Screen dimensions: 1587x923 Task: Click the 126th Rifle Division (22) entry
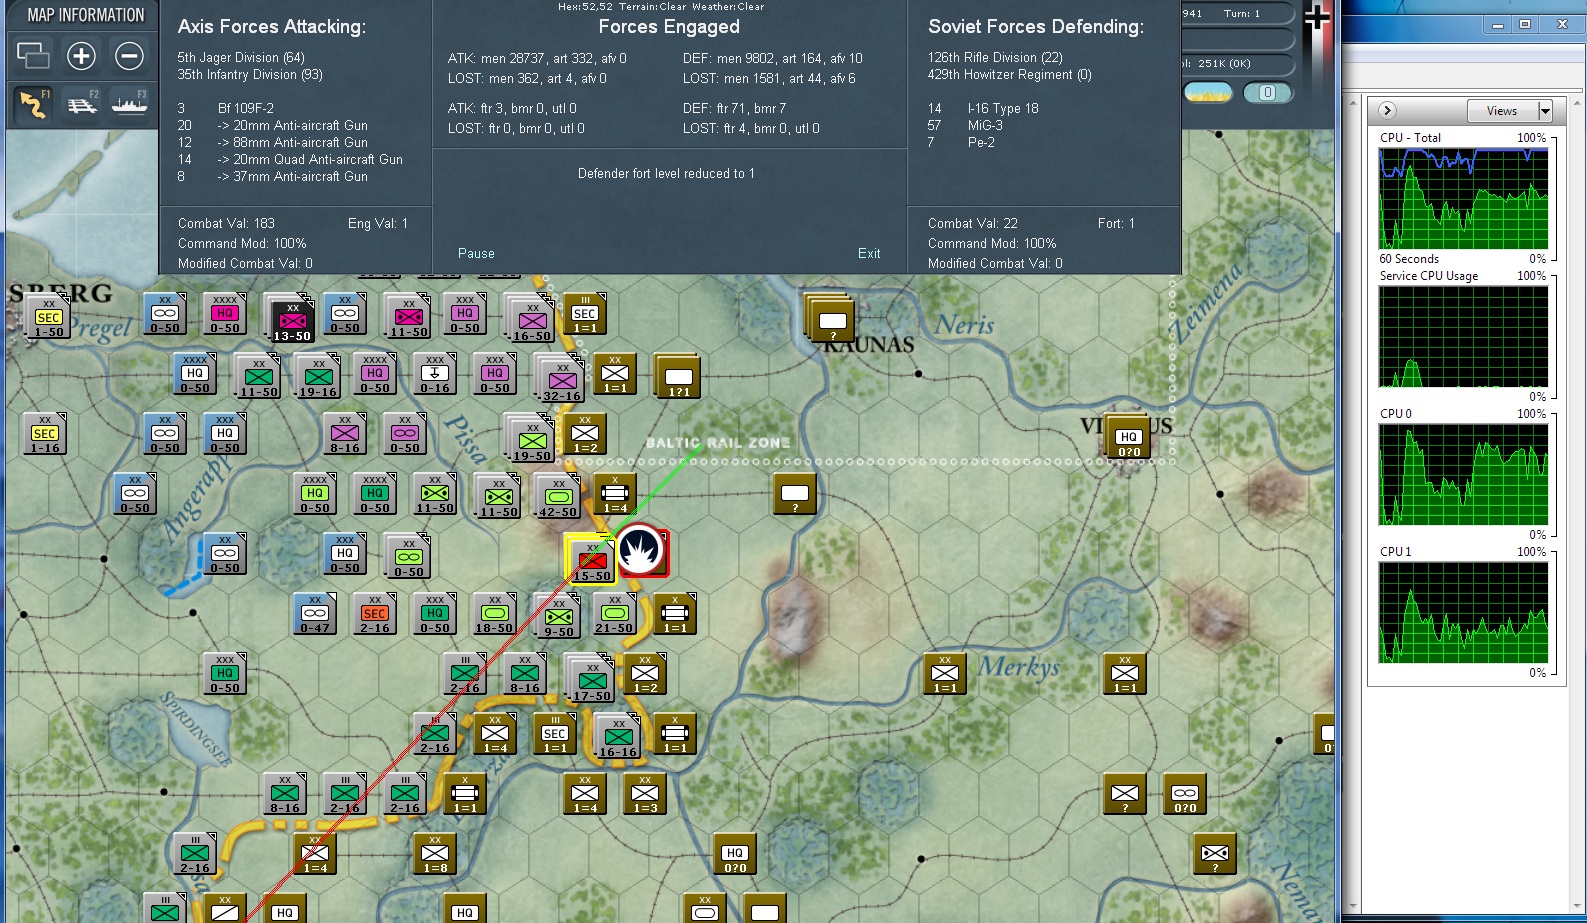point(995,58)
